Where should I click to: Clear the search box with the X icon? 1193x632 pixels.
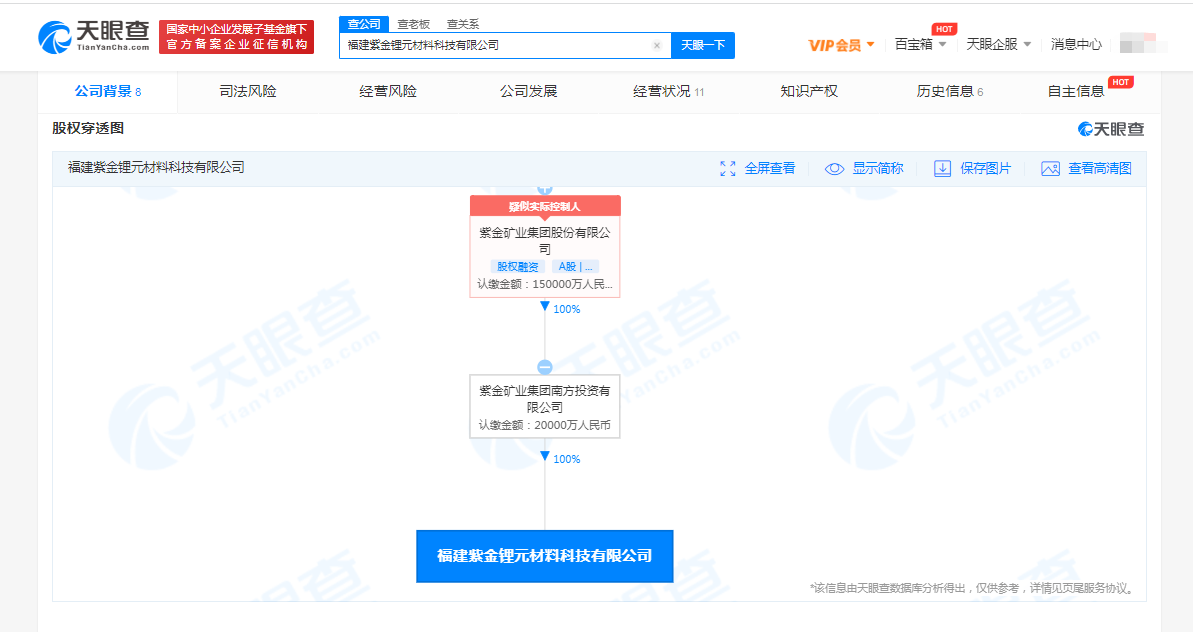coord(657,46)
